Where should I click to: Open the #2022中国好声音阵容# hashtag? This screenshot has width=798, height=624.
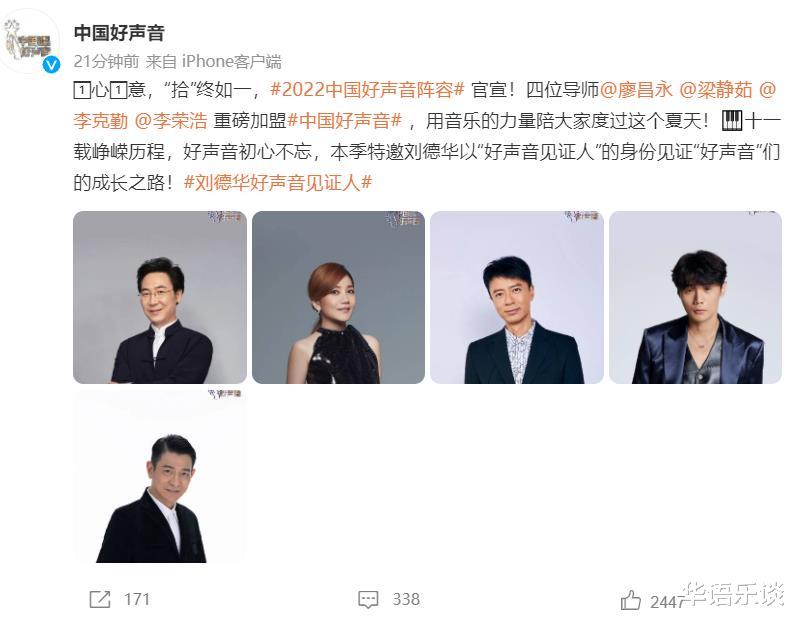click(367, 90)
